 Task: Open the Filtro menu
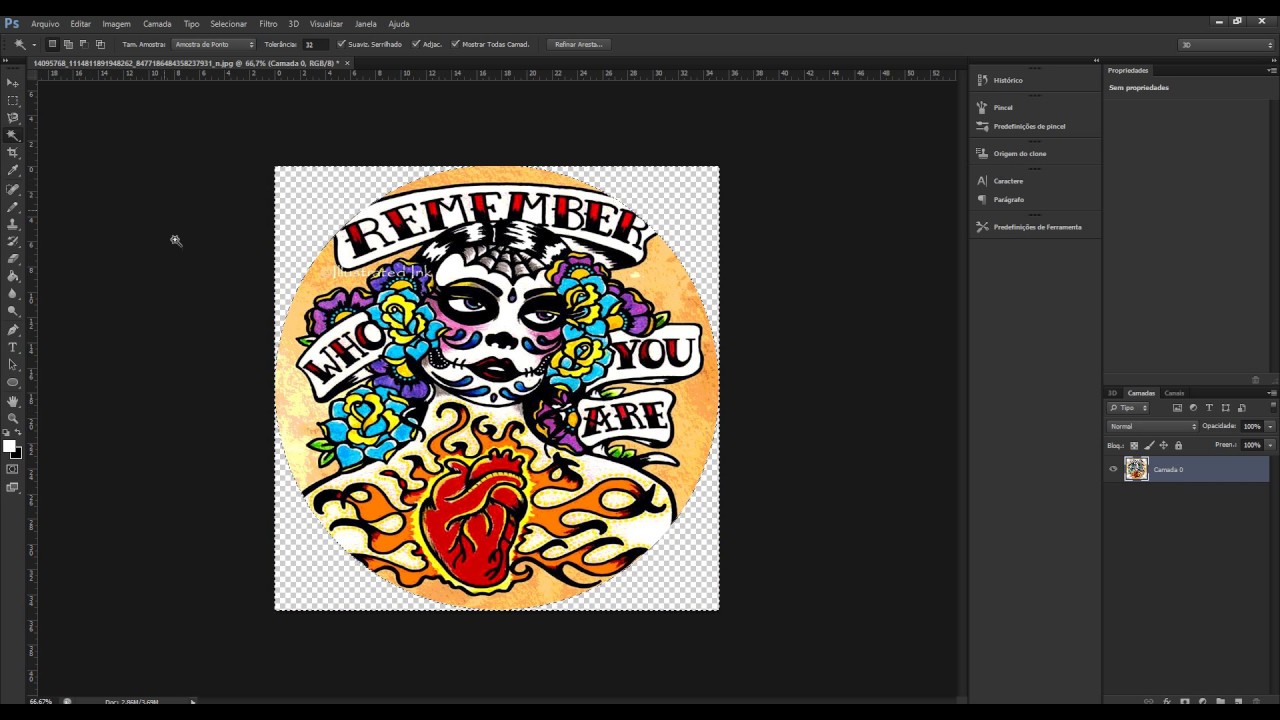(268, 23)
